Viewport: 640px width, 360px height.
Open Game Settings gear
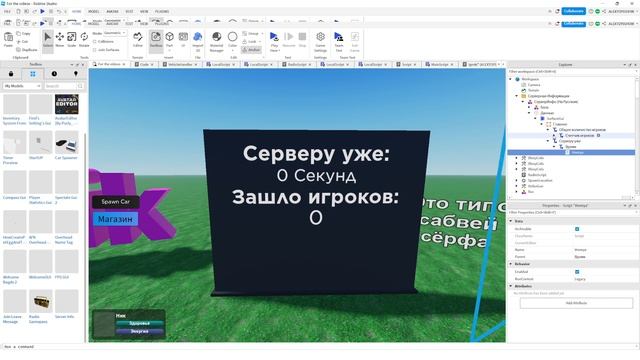click(x=320, y=42)
